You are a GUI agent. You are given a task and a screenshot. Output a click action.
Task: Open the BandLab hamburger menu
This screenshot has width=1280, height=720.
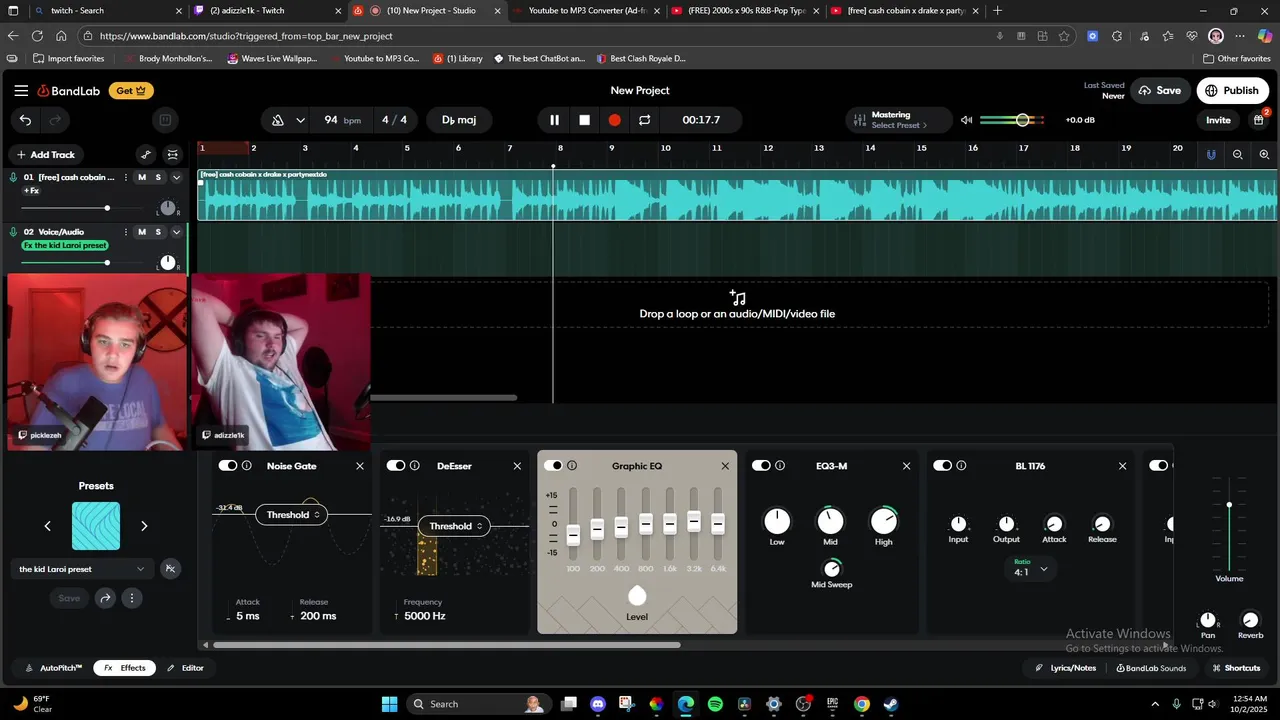(x=21, y=91)
